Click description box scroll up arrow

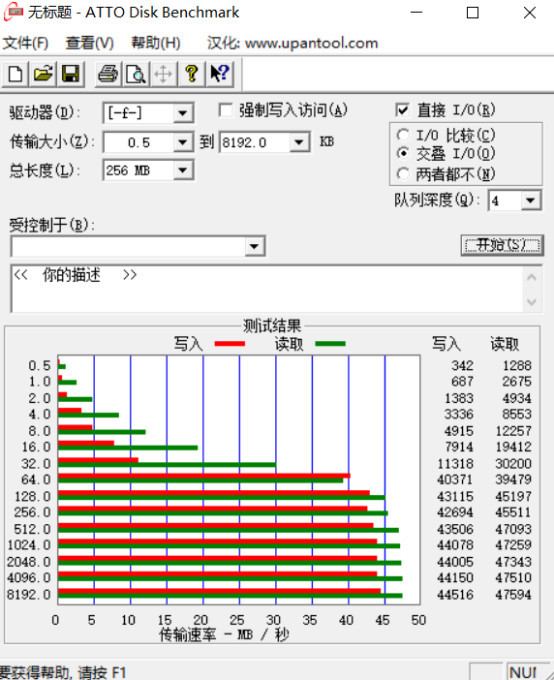click(x=532, y=277)
